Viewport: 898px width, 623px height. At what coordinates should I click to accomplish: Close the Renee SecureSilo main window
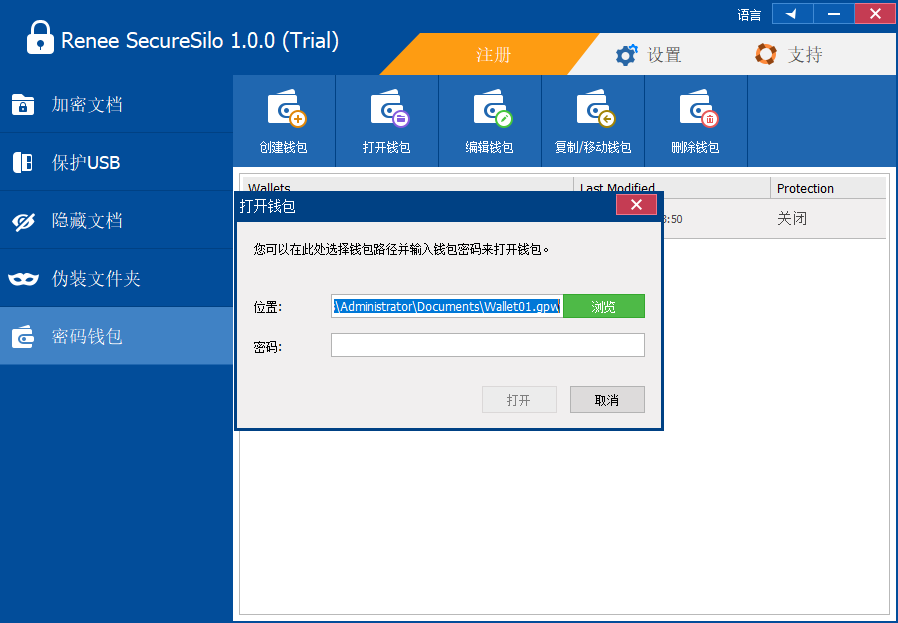click(x=875, y=14)
